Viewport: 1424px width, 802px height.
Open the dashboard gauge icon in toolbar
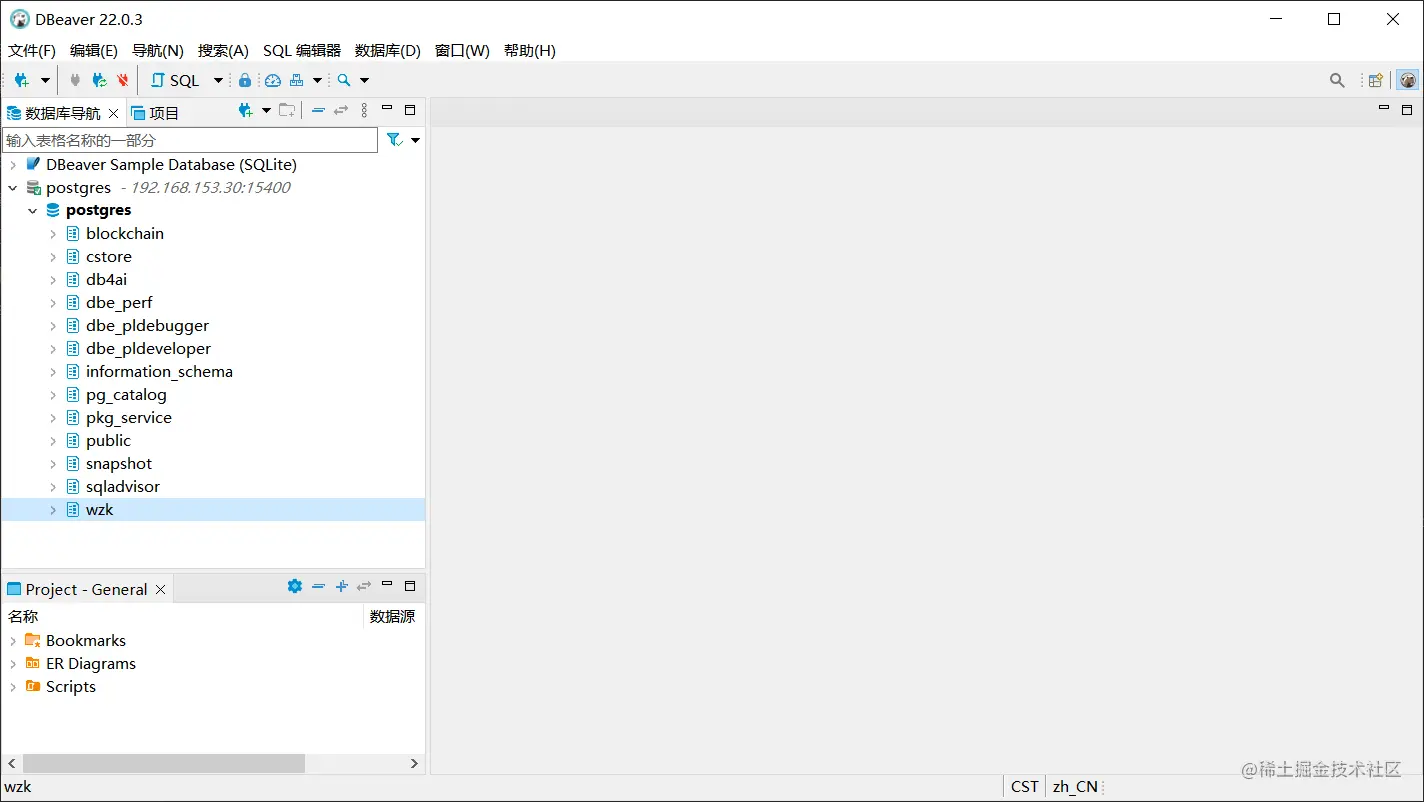point(273,80)
